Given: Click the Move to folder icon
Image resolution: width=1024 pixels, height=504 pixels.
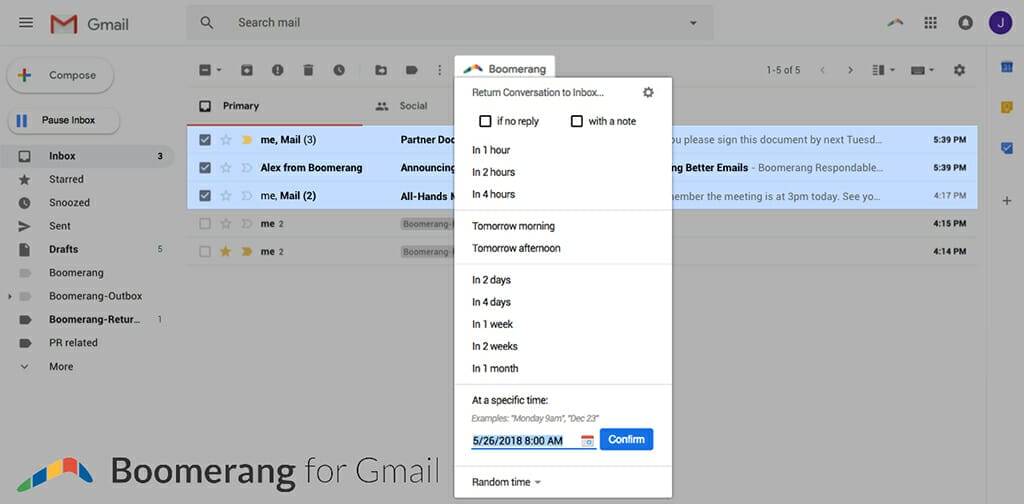Looking at the screenshot, I should 381,70.
